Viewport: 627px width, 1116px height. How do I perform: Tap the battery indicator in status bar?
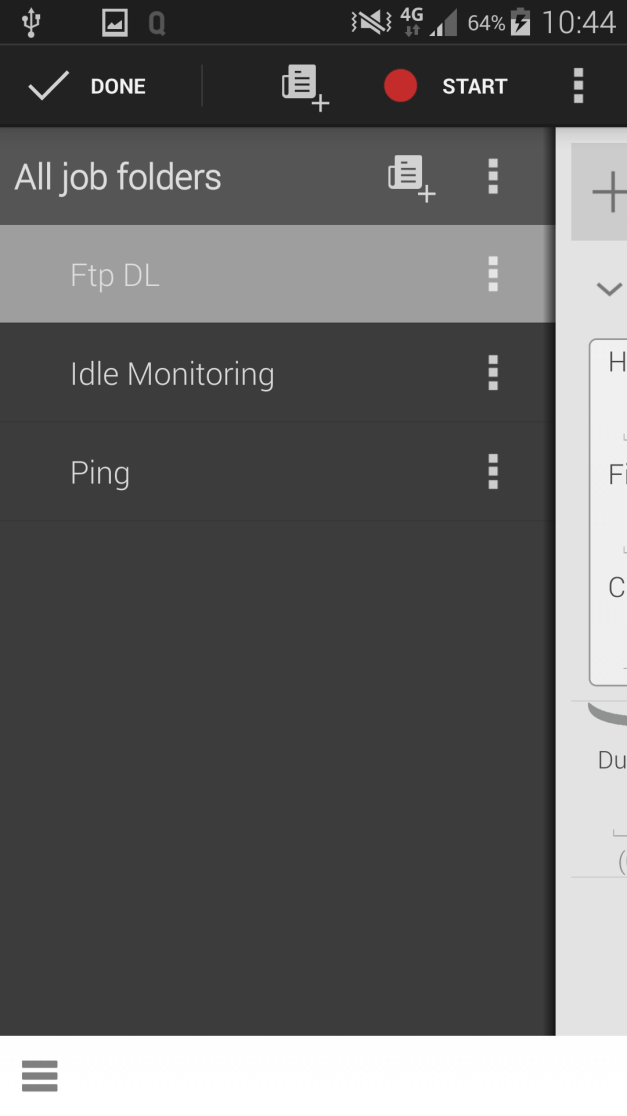point(520,23)
